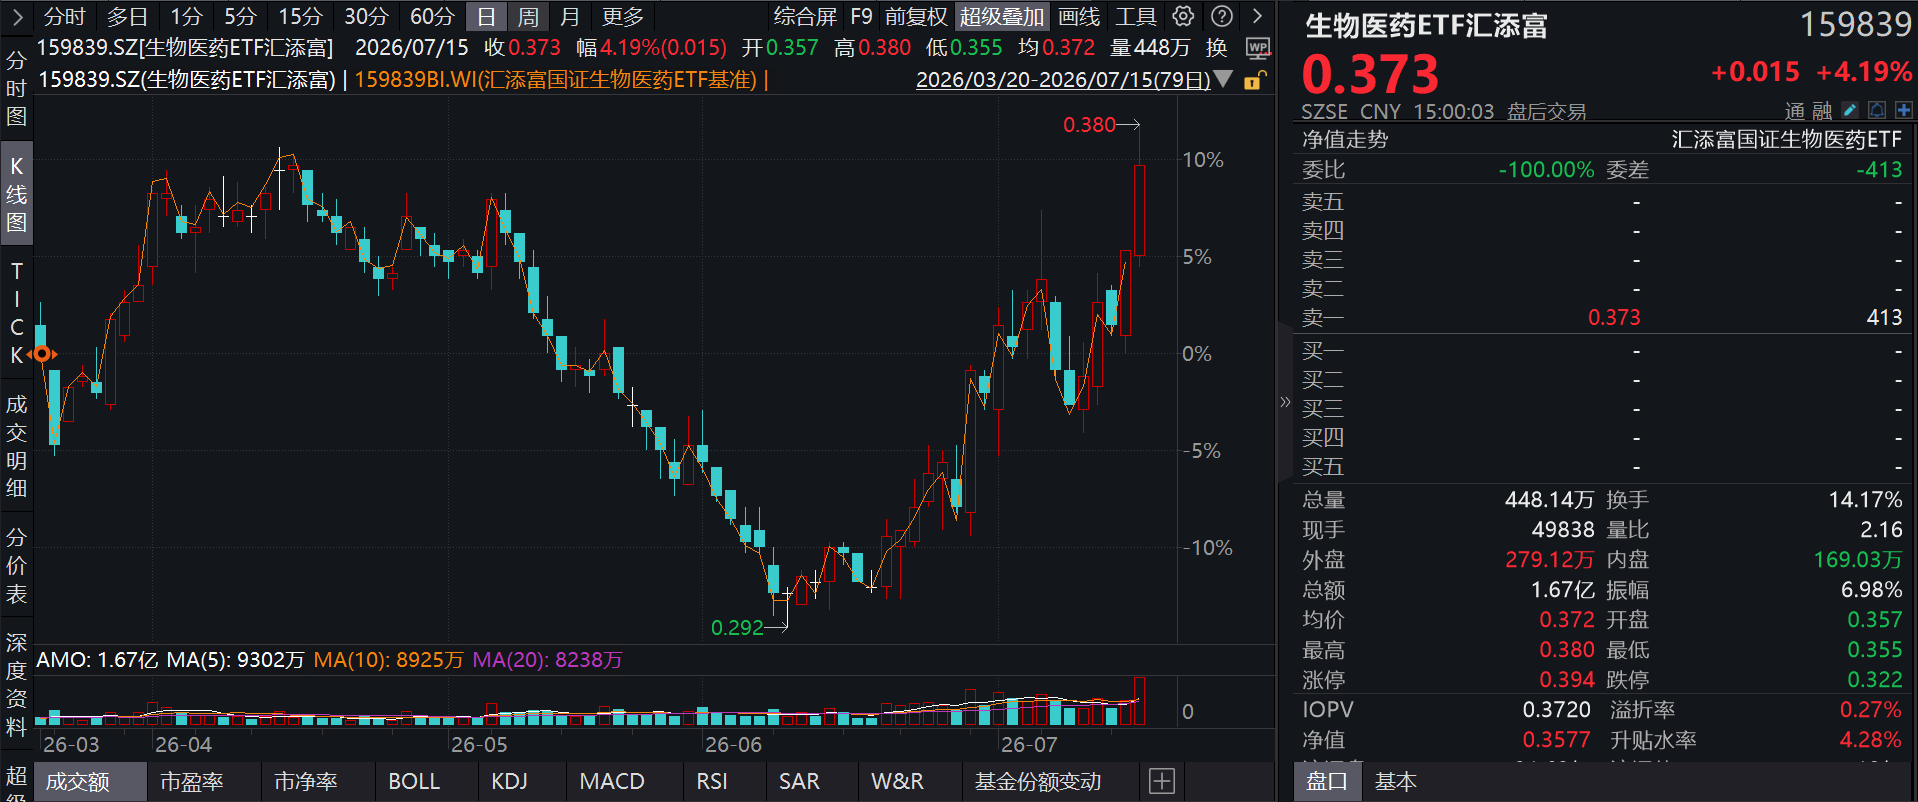Viewport: 1918px width, 802px height.
Task: Open the settings gear in chart toolbar
Action: click(1183, 16)
